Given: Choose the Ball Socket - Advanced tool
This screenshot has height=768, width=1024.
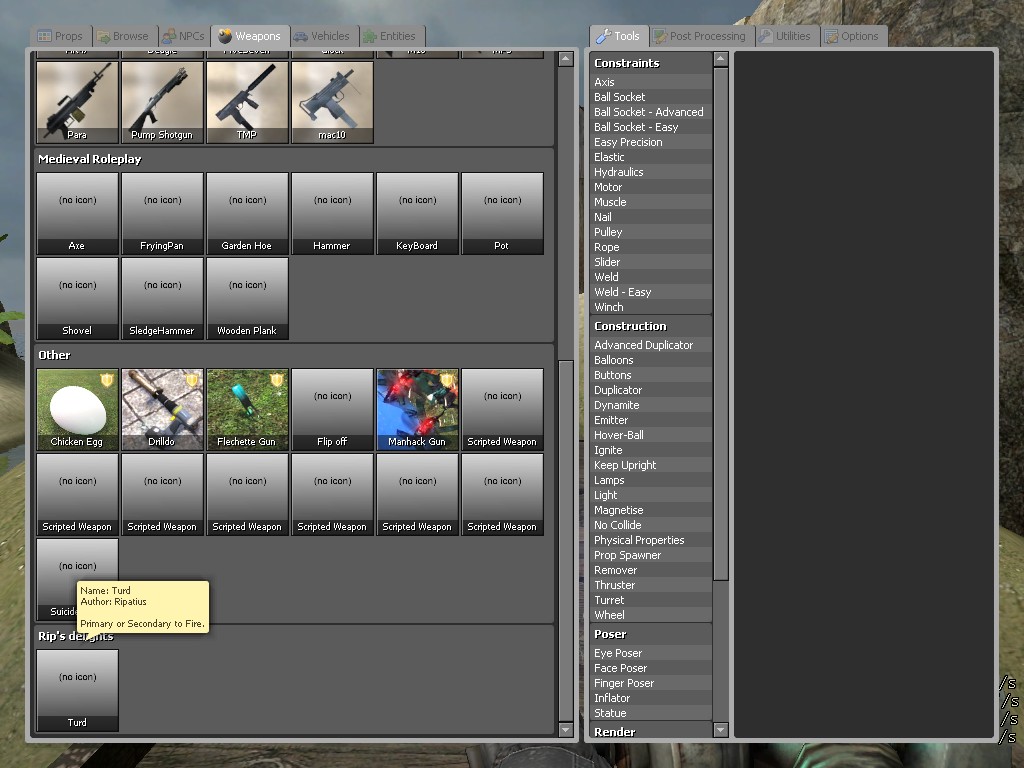Looking at the screenshot, I should pos(650,112).
